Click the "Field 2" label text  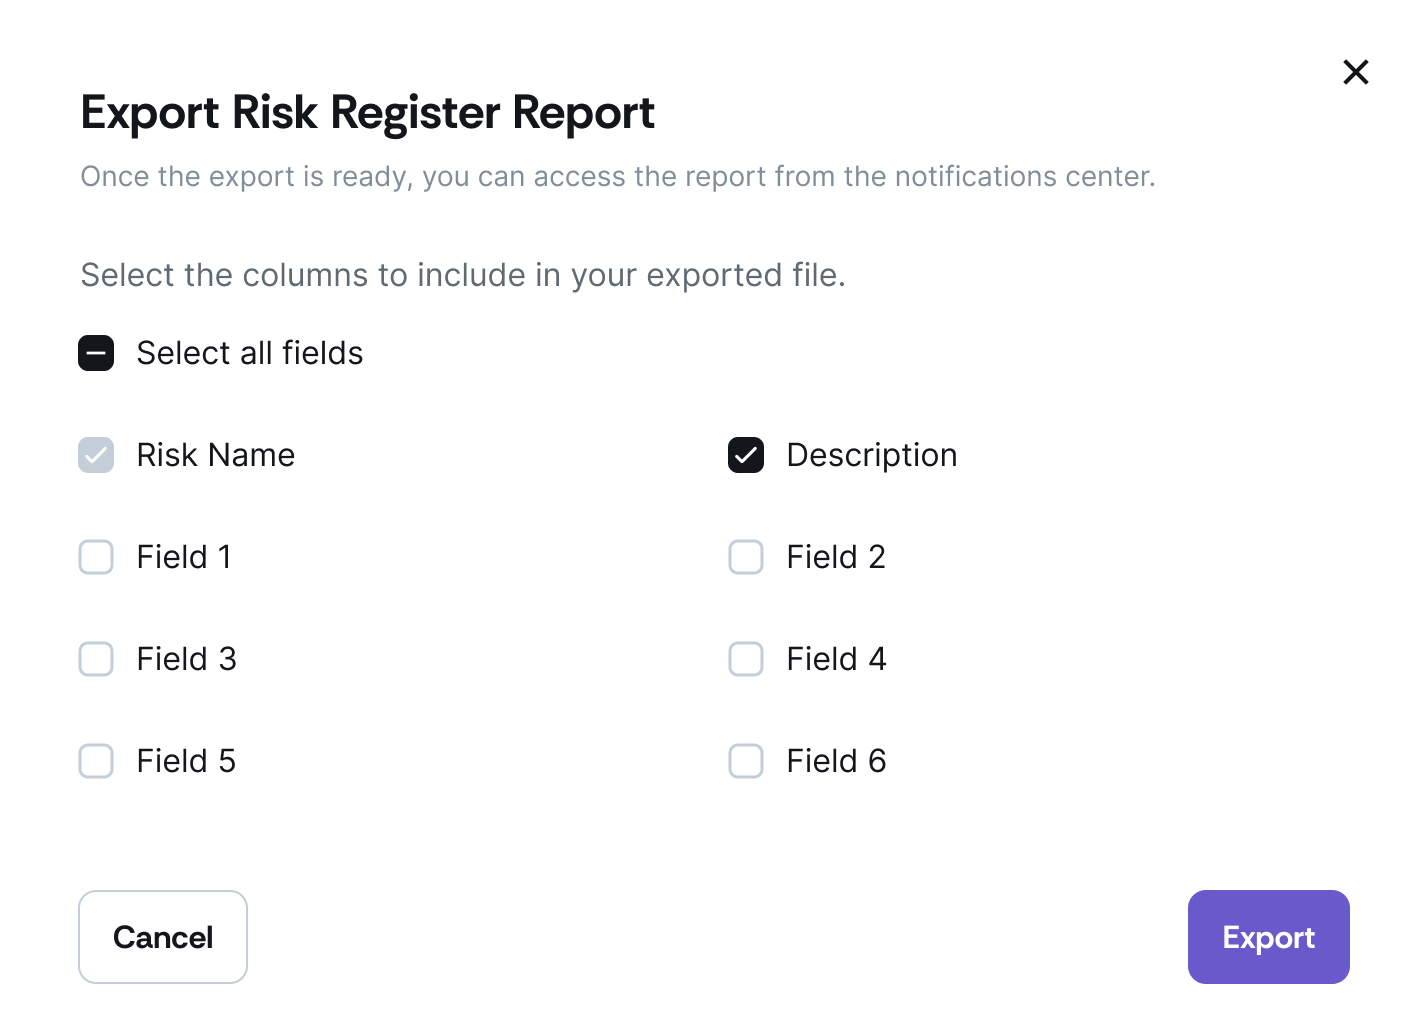836,557
